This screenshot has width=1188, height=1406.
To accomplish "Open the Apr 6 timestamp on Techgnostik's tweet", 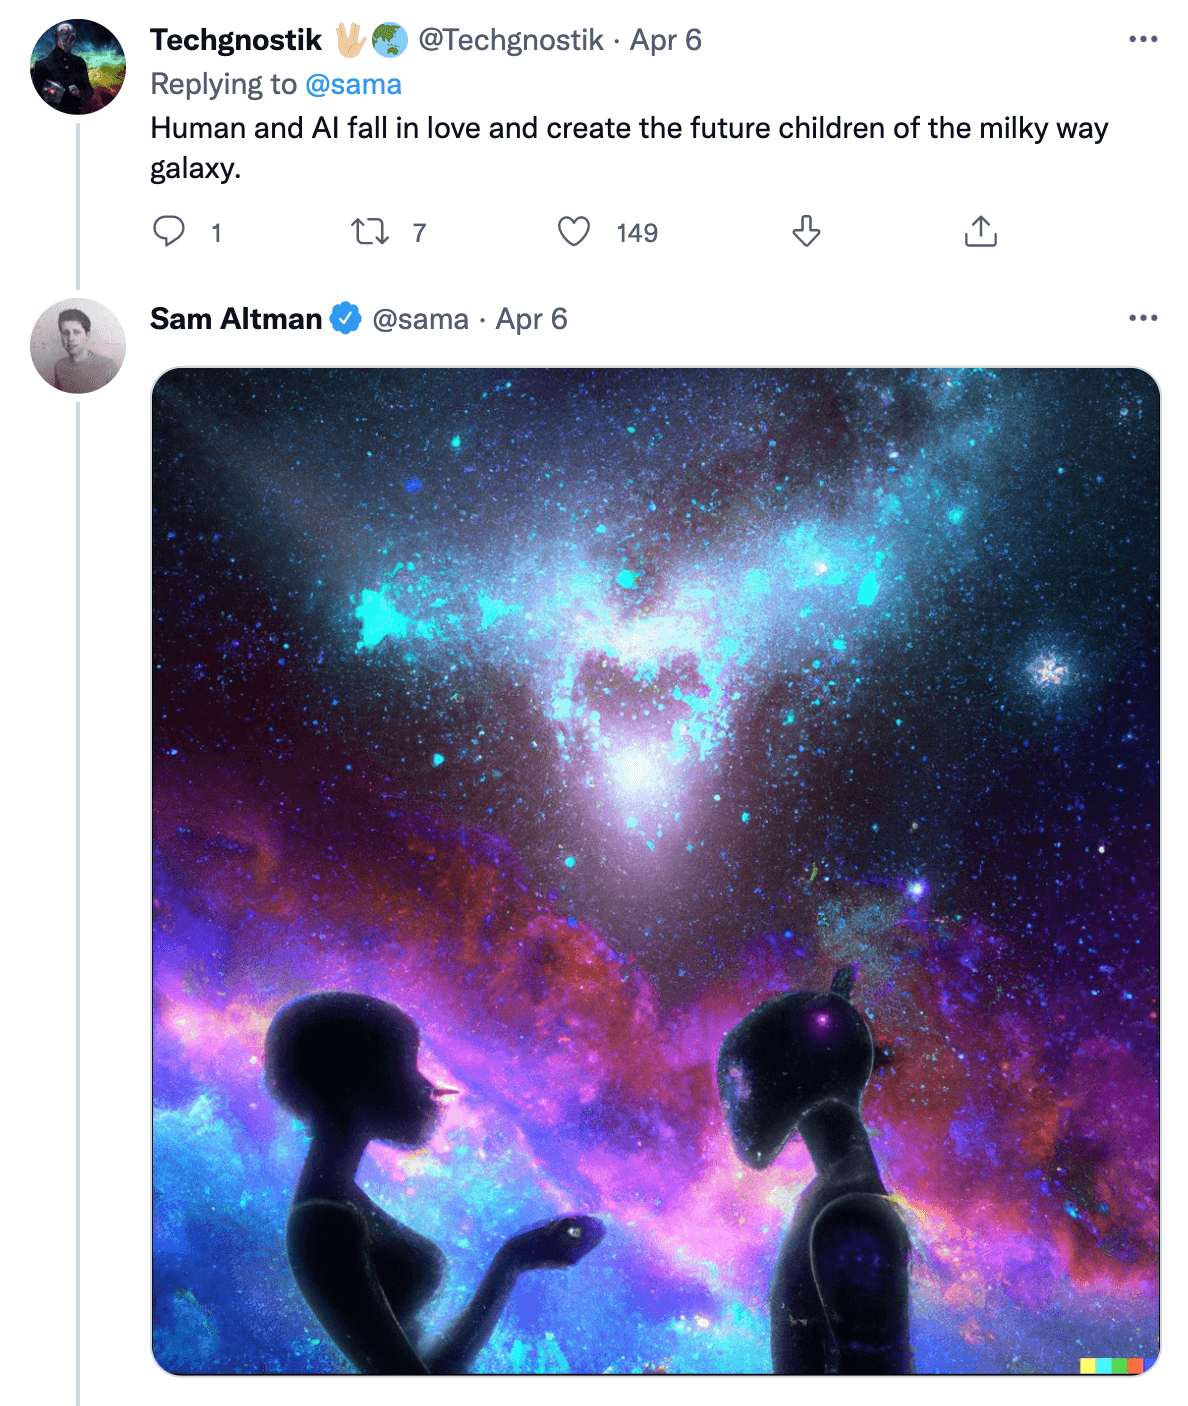I will [666, 40].
